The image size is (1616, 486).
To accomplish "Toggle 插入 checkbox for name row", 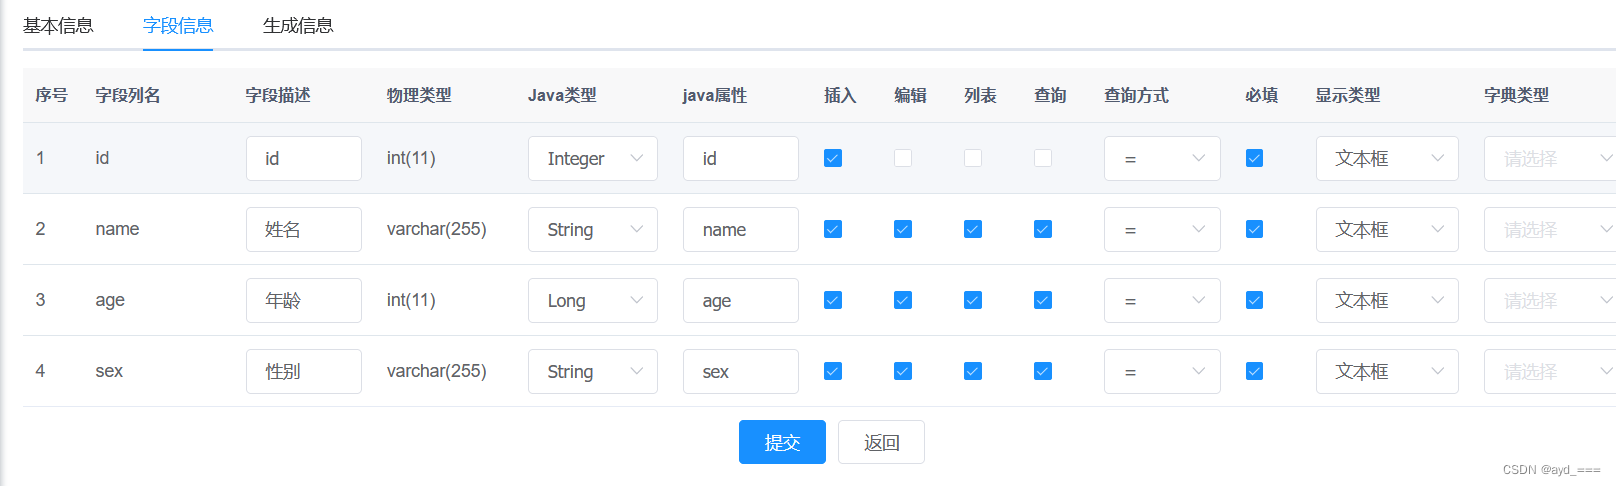I will [833, 229].
